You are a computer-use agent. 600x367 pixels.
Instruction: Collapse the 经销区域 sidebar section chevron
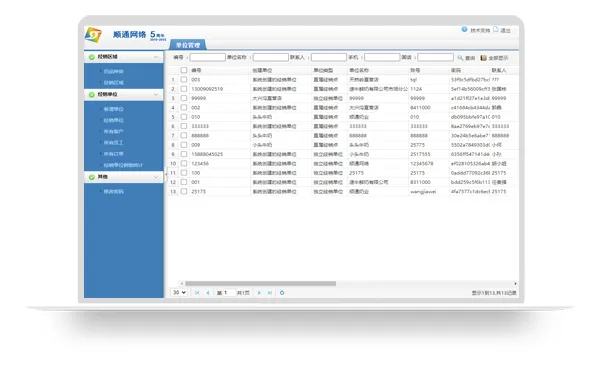[x=156, y=57]
